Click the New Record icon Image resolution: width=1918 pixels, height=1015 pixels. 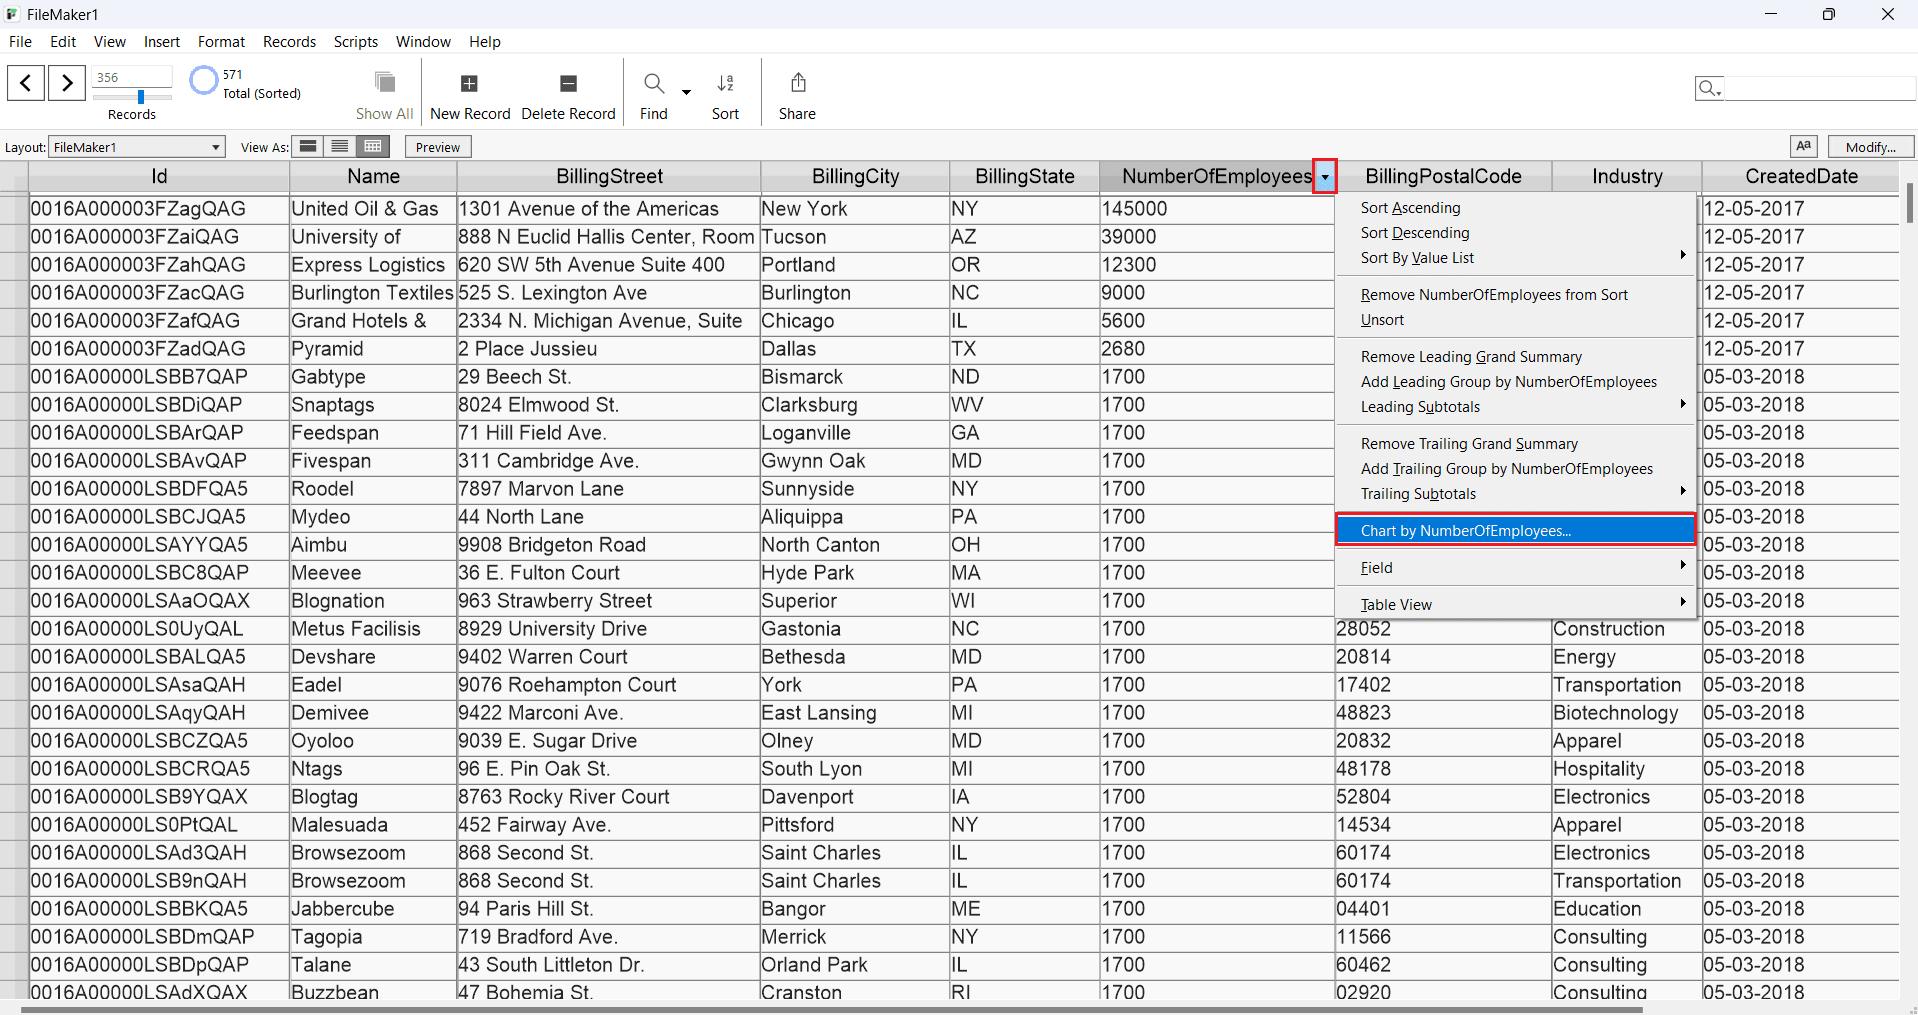(x=469, y=84)
